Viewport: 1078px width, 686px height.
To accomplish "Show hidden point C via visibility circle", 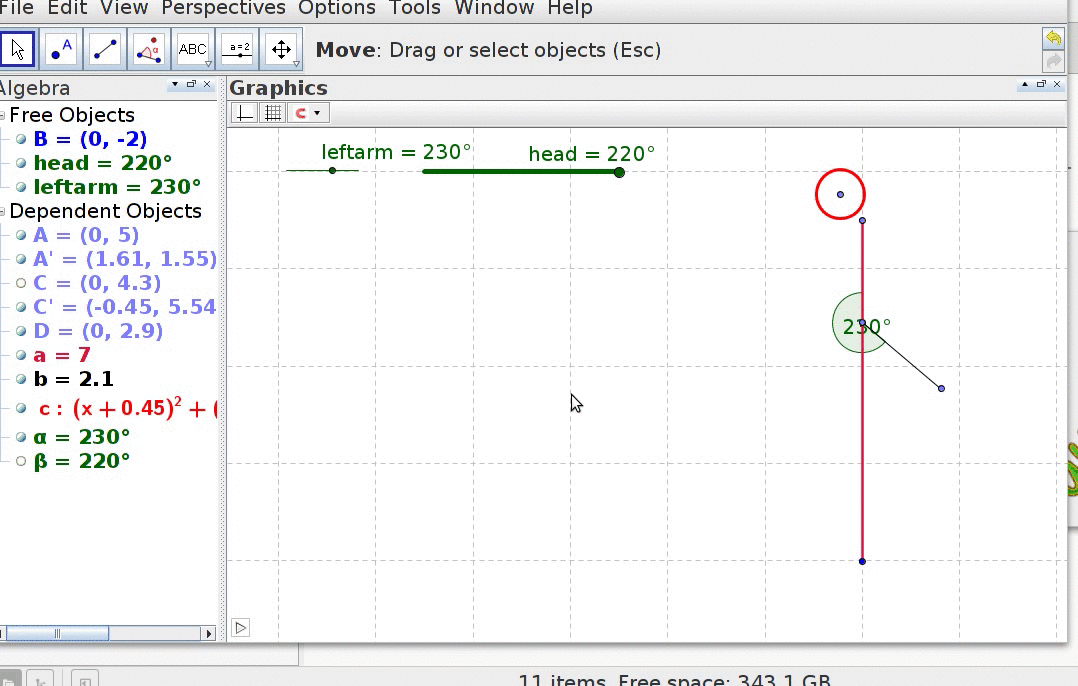I will (x=21, y=283).
